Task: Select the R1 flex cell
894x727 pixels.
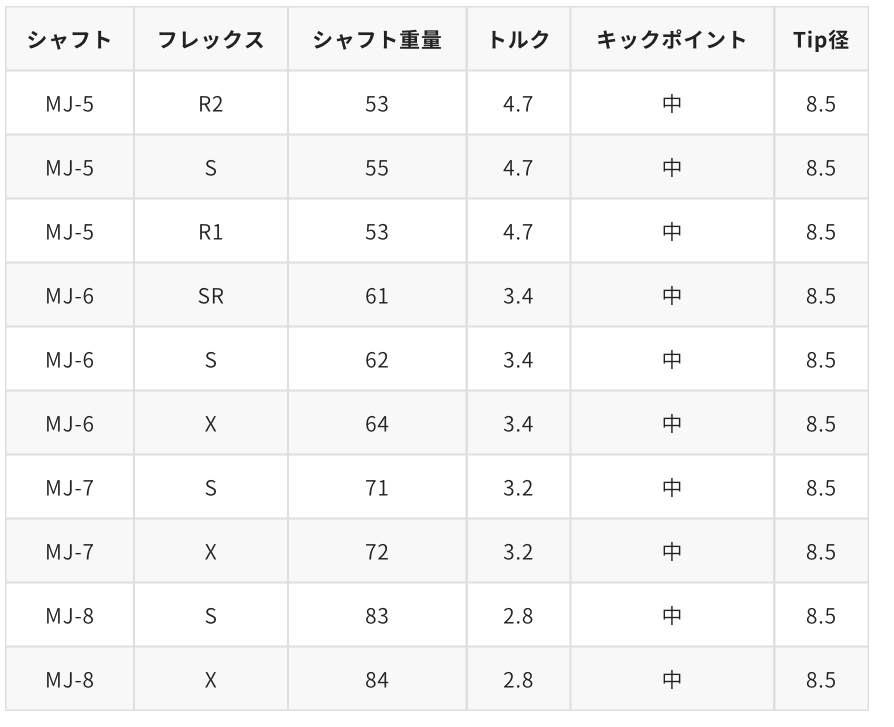Action: click(x=211, y=232)
